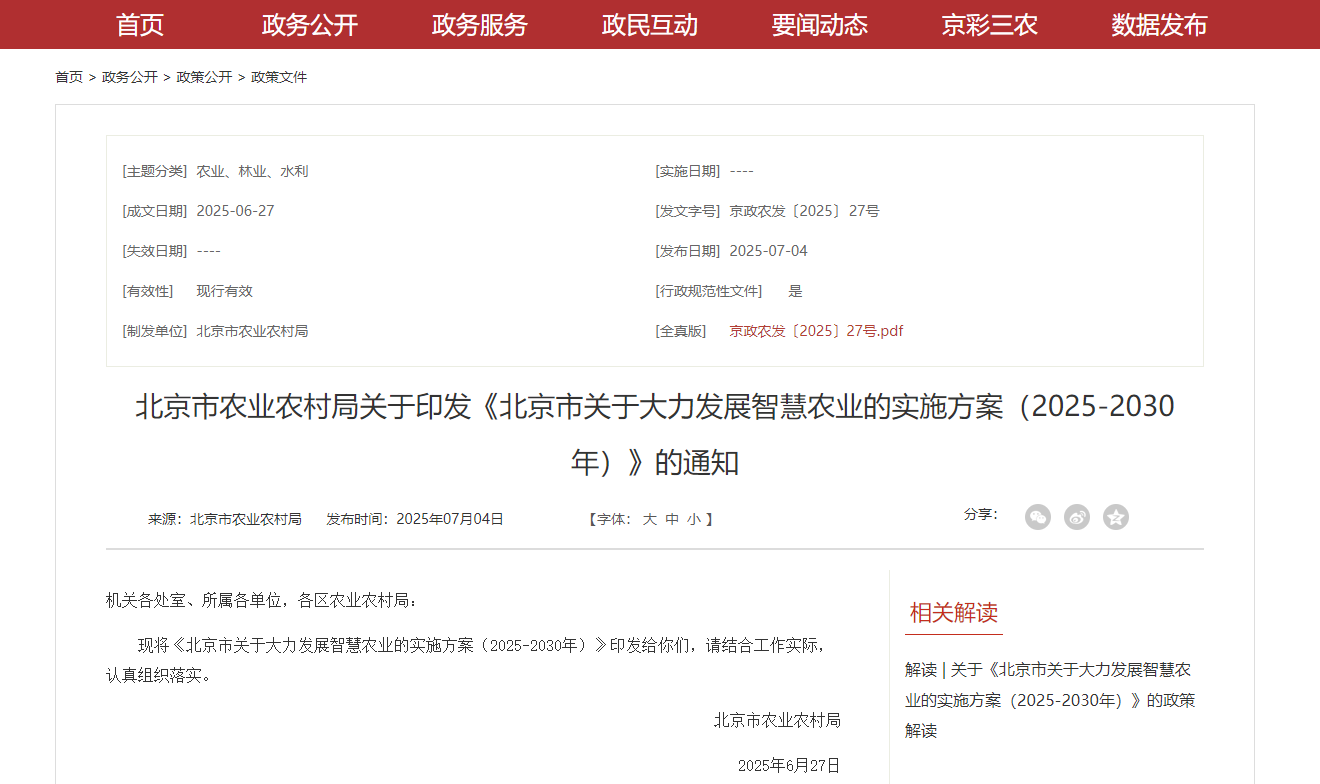This screenshot has width=1320, height=784.
Task: Open 政策文件 breadcrumb link
Action: [279, 77]
